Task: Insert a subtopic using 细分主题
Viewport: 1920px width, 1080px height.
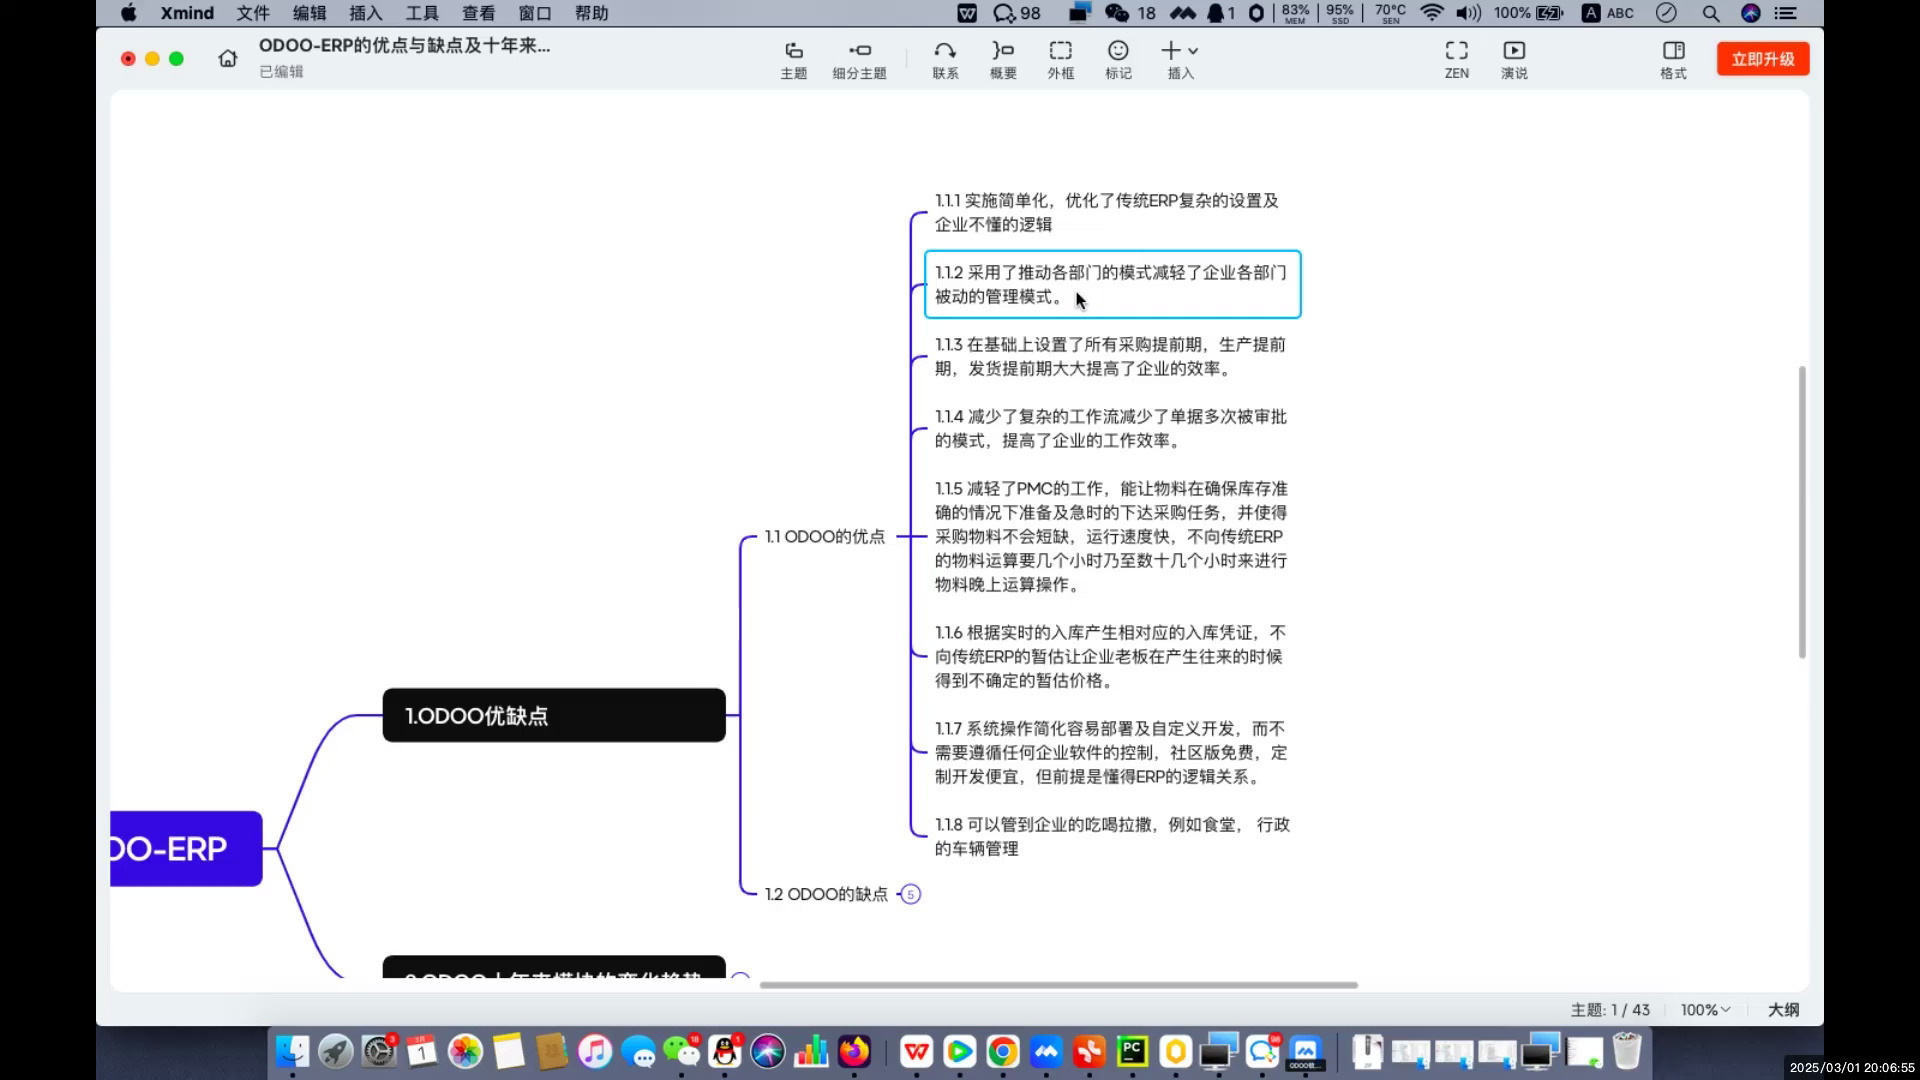Action: point(859,60)
